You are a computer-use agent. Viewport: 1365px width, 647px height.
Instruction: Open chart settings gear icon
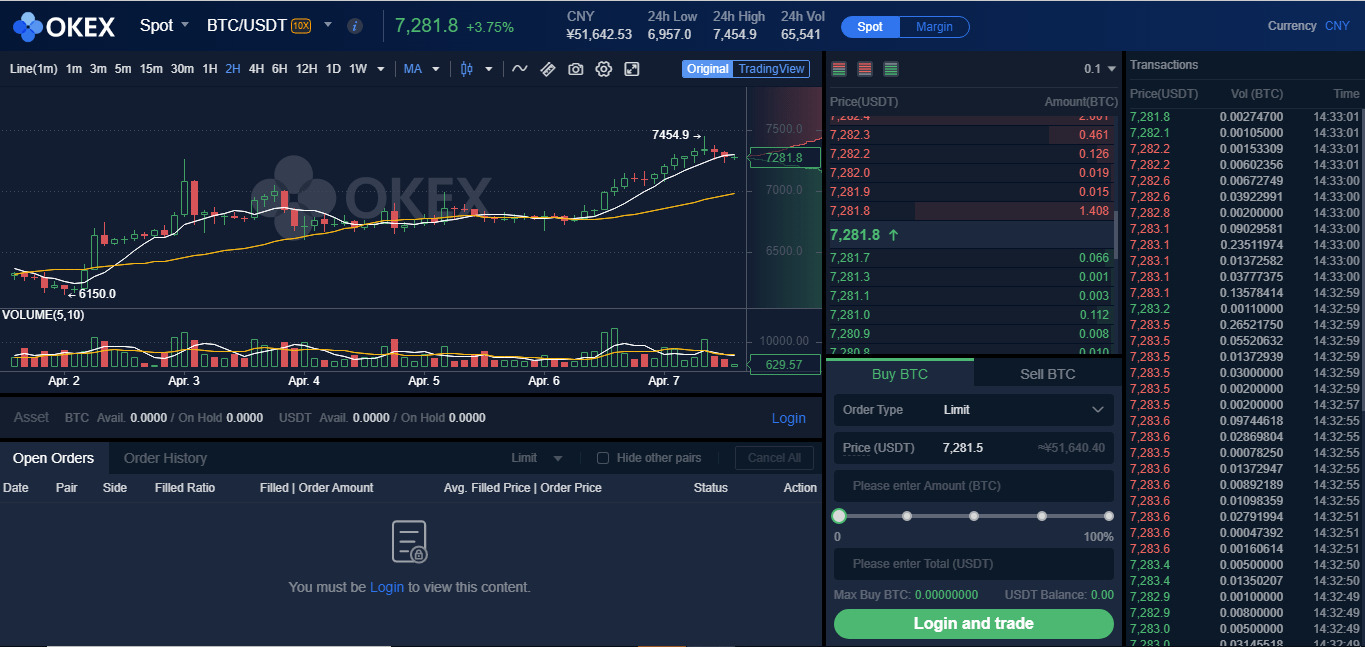pyautogui.click(x=603, y=69)
